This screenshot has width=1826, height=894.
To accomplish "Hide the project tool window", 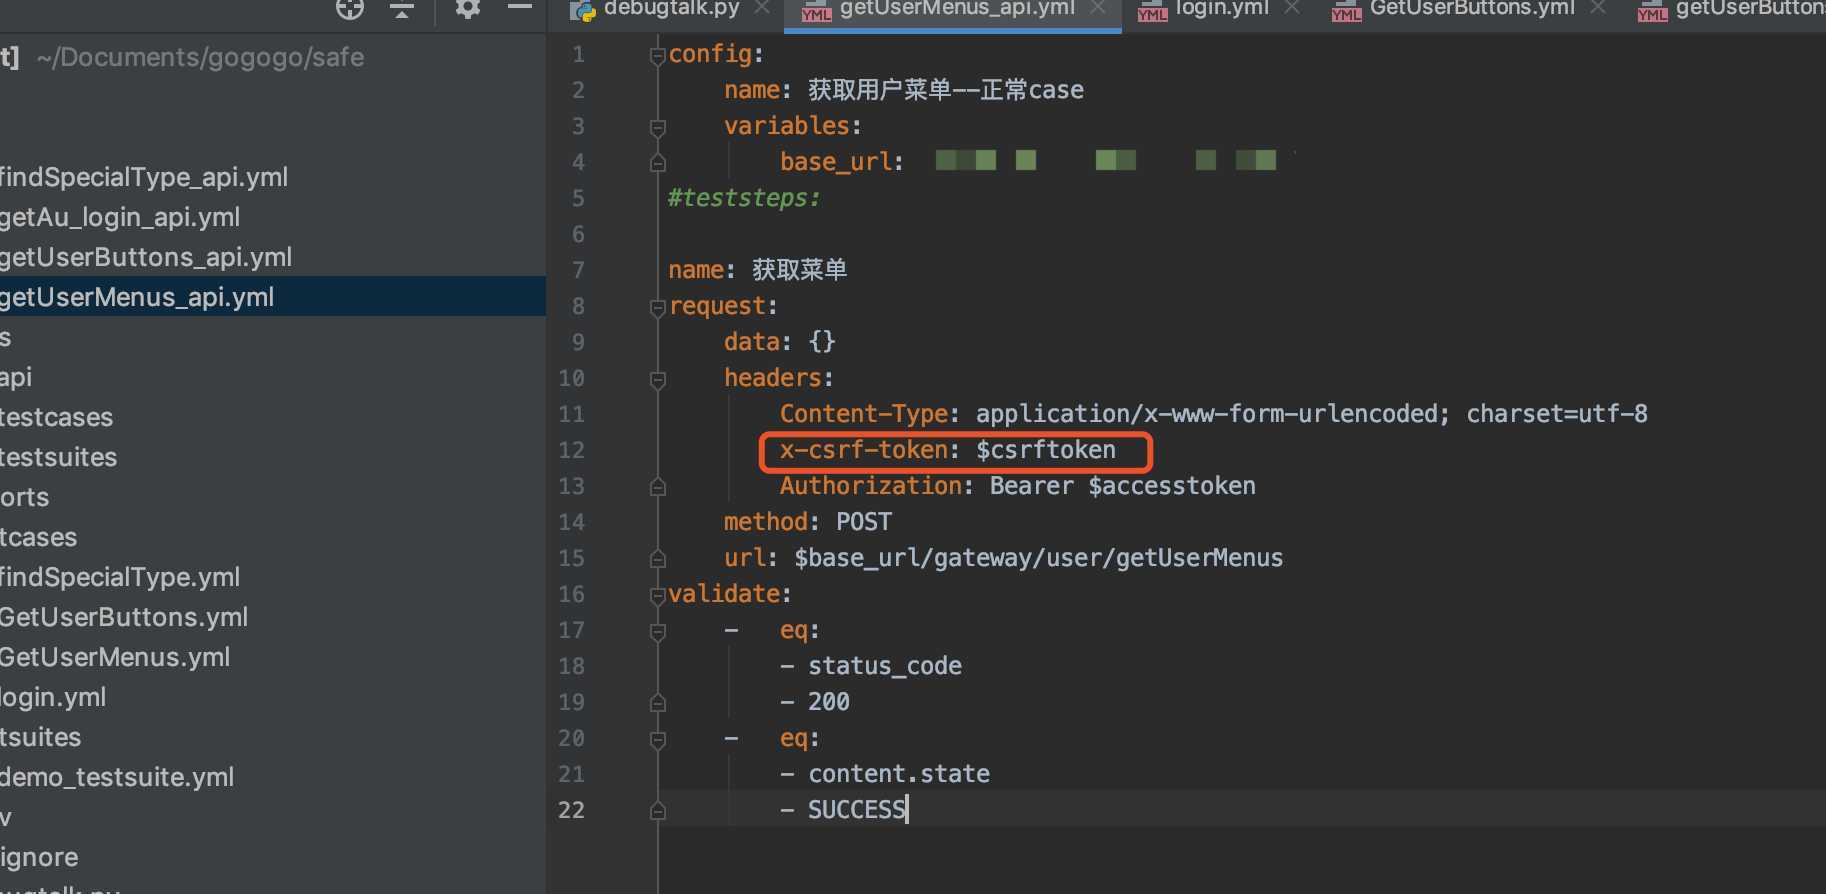I will (x=520, y=8).
